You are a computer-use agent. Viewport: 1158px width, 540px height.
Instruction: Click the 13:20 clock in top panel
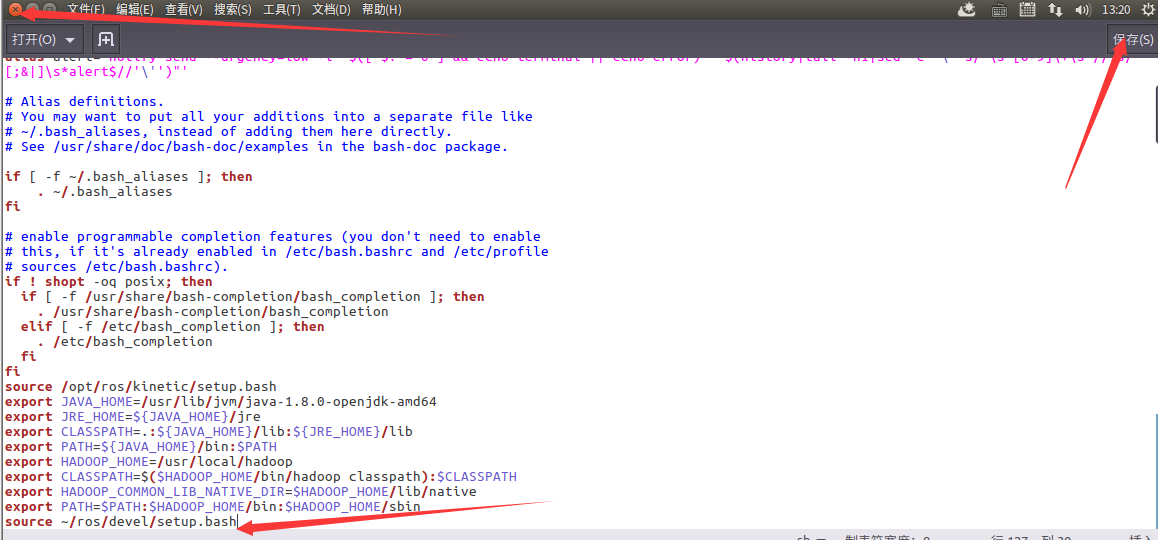1115,10
